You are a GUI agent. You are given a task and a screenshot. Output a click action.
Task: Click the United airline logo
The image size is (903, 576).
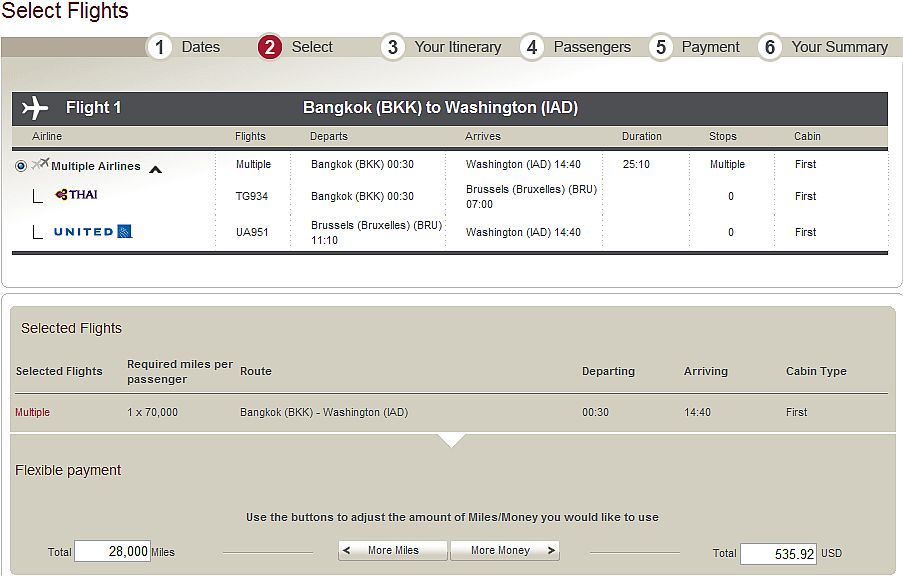[93, 232]
